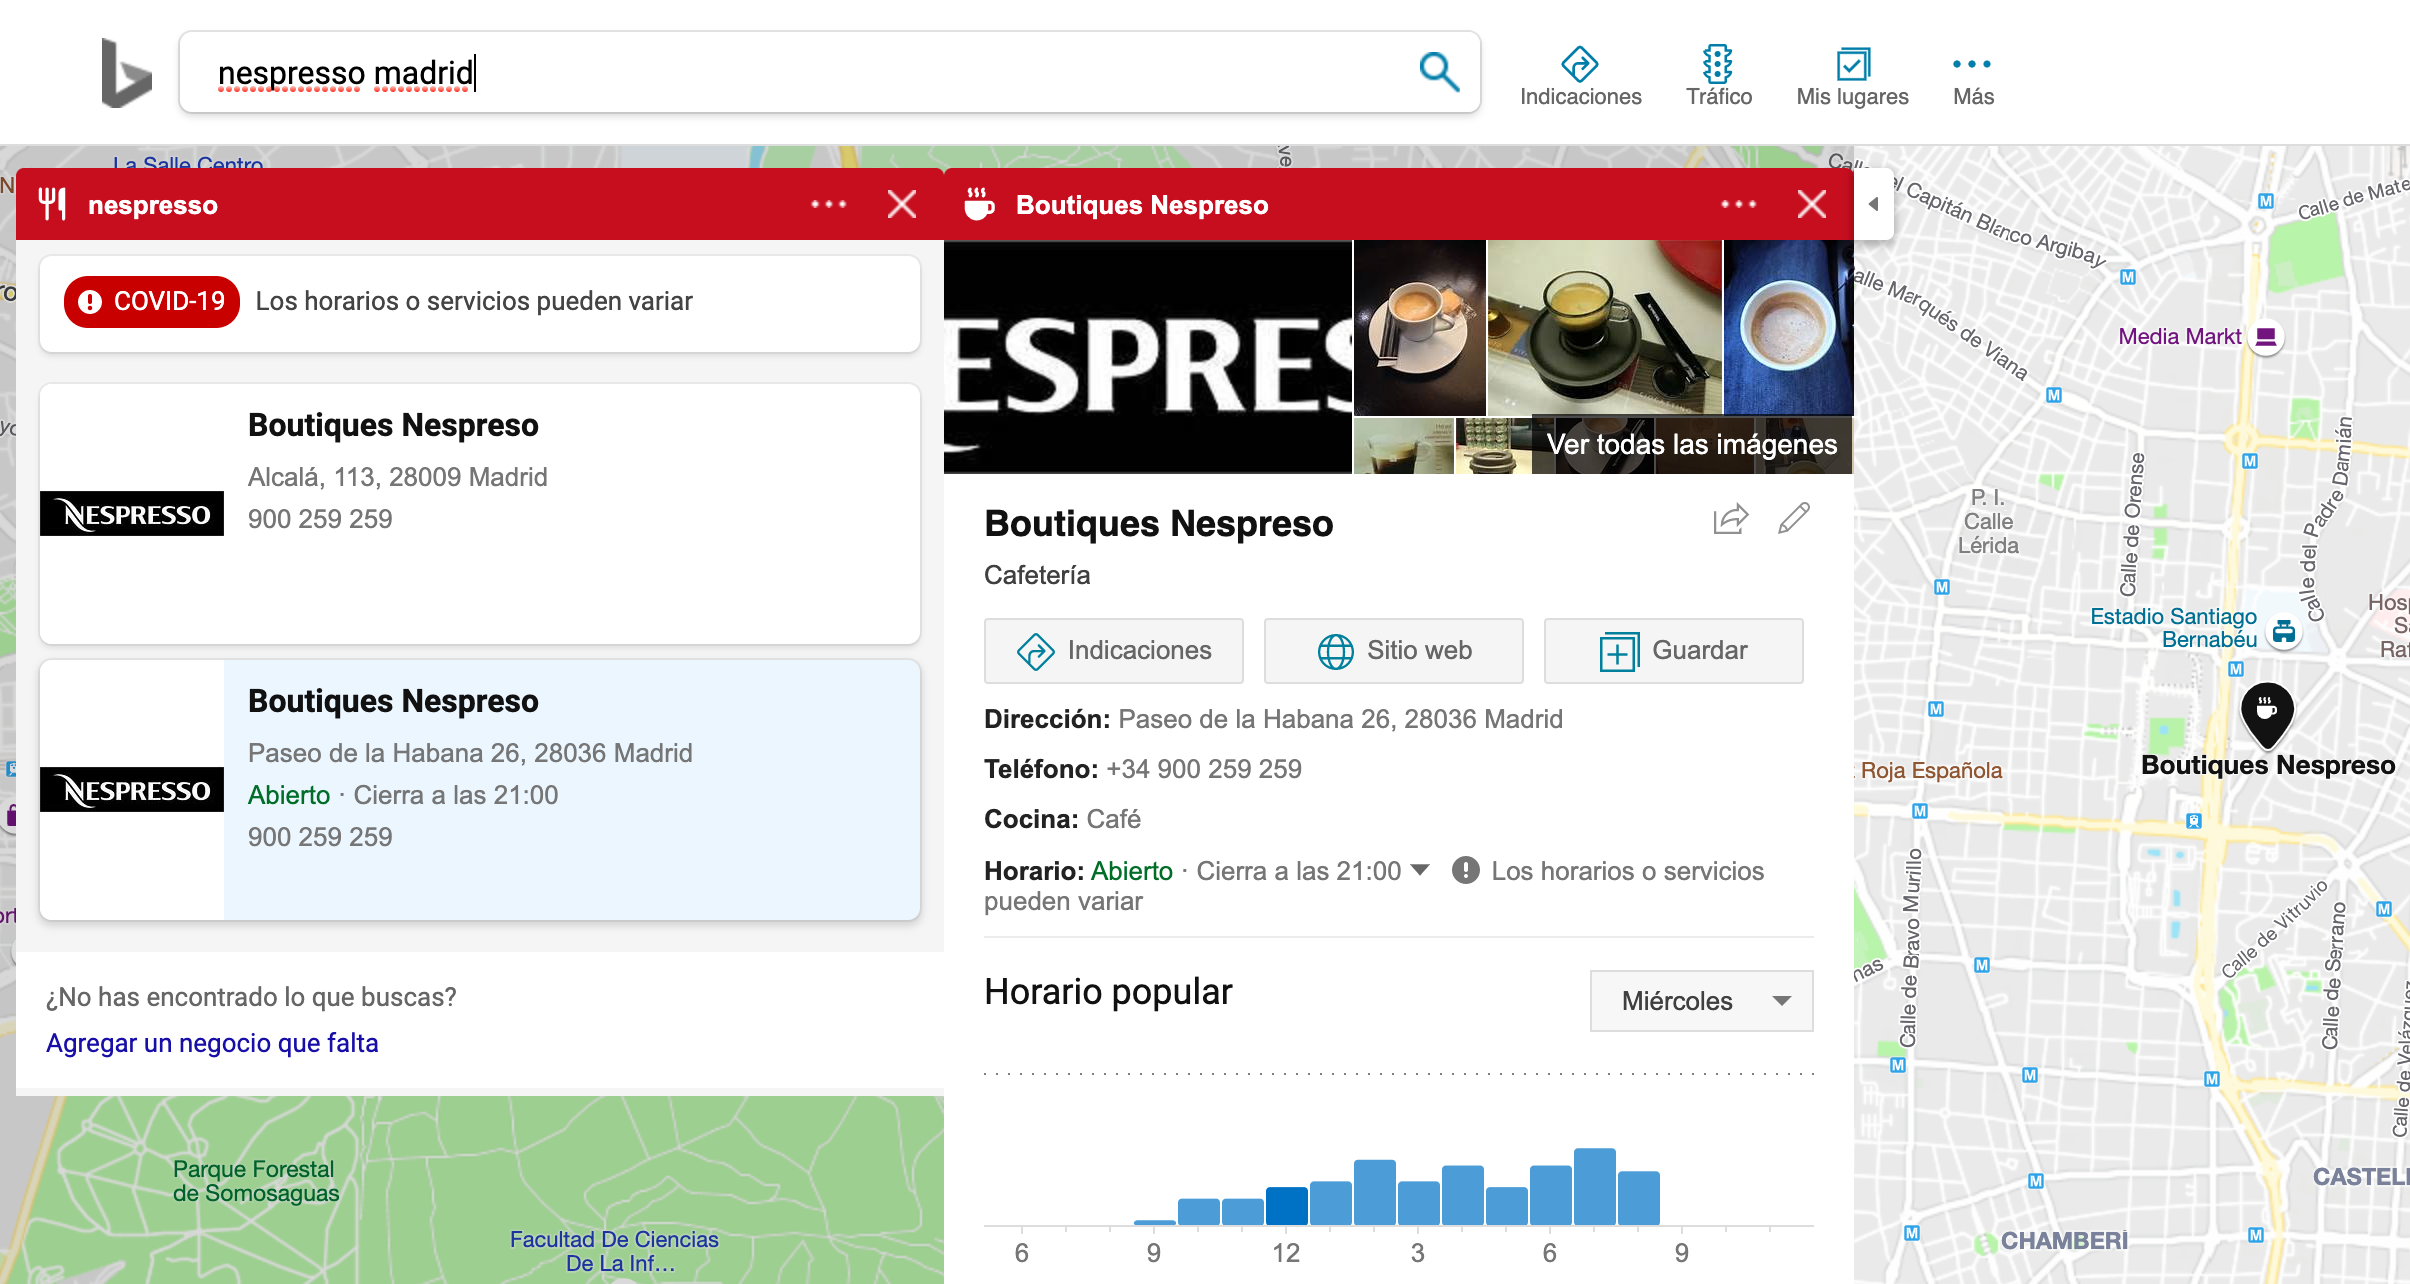Click the phone number +34 900 259 259
The height and width of the screenshot is (1284, 2410).
point(1204,769)
